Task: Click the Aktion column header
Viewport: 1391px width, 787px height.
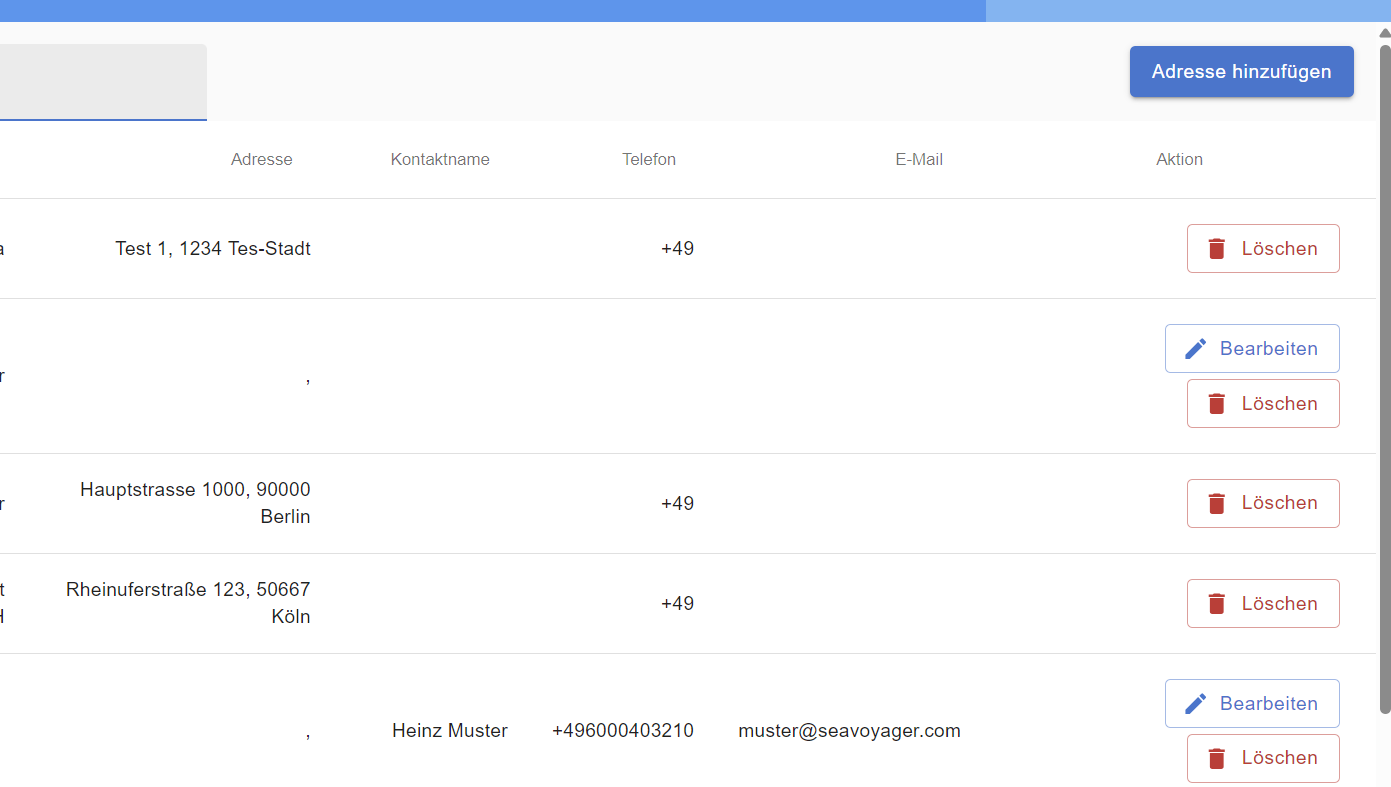Action: (x=1179, y=160)
